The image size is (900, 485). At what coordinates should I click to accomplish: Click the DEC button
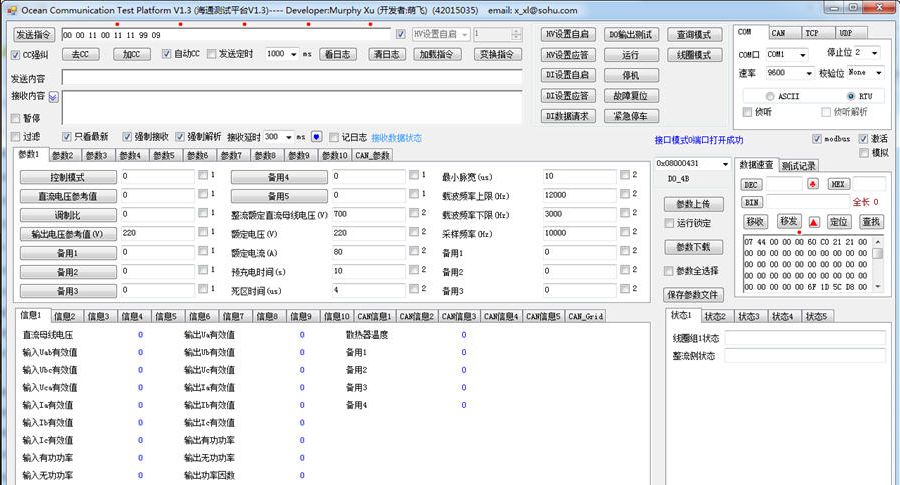point(751,184)
